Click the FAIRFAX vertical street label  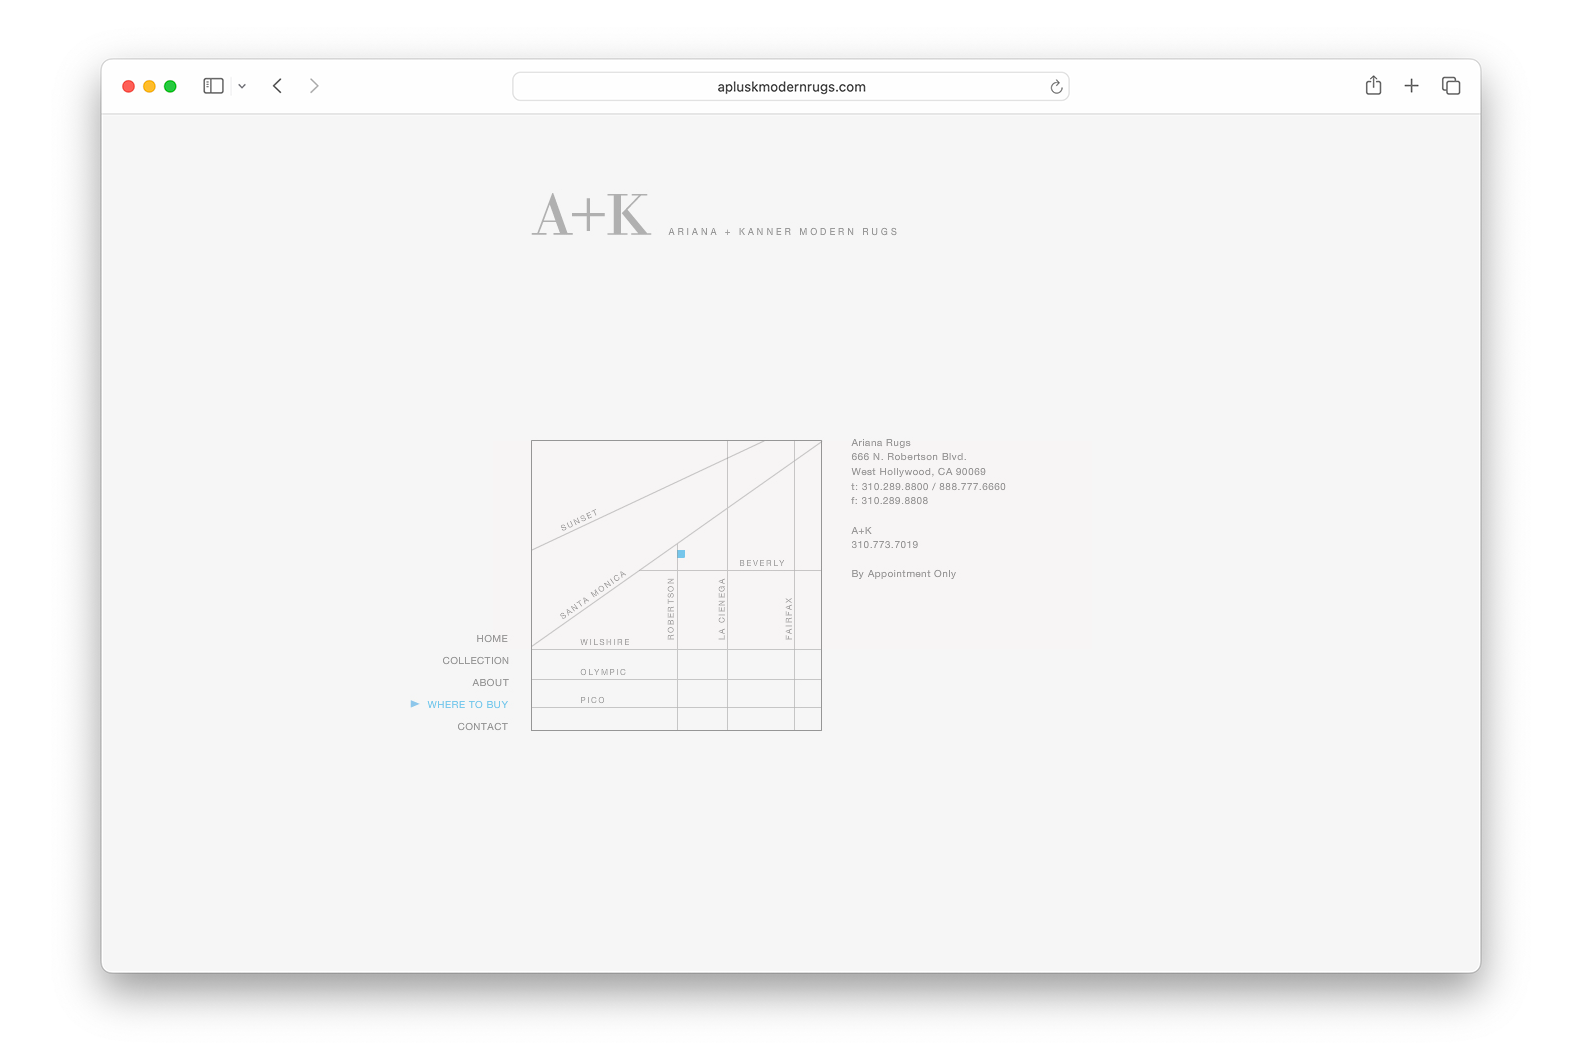click(x=789, y=618)
